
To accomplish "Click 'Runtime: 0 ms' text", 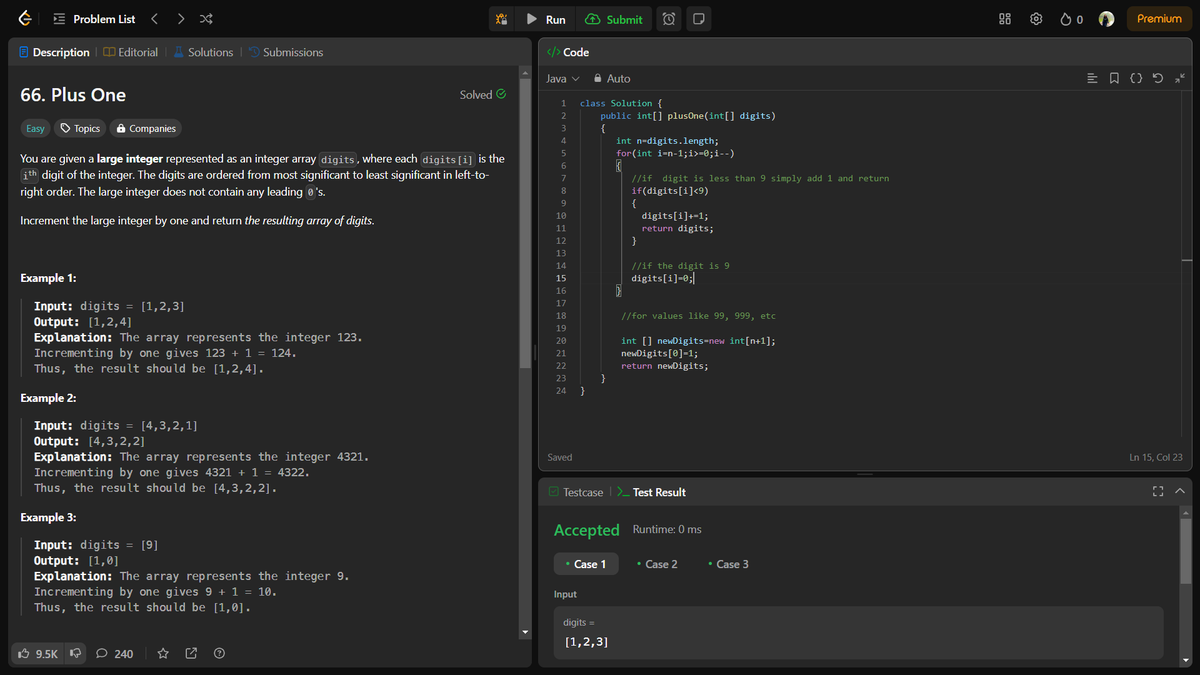I will tap(667, 529).
